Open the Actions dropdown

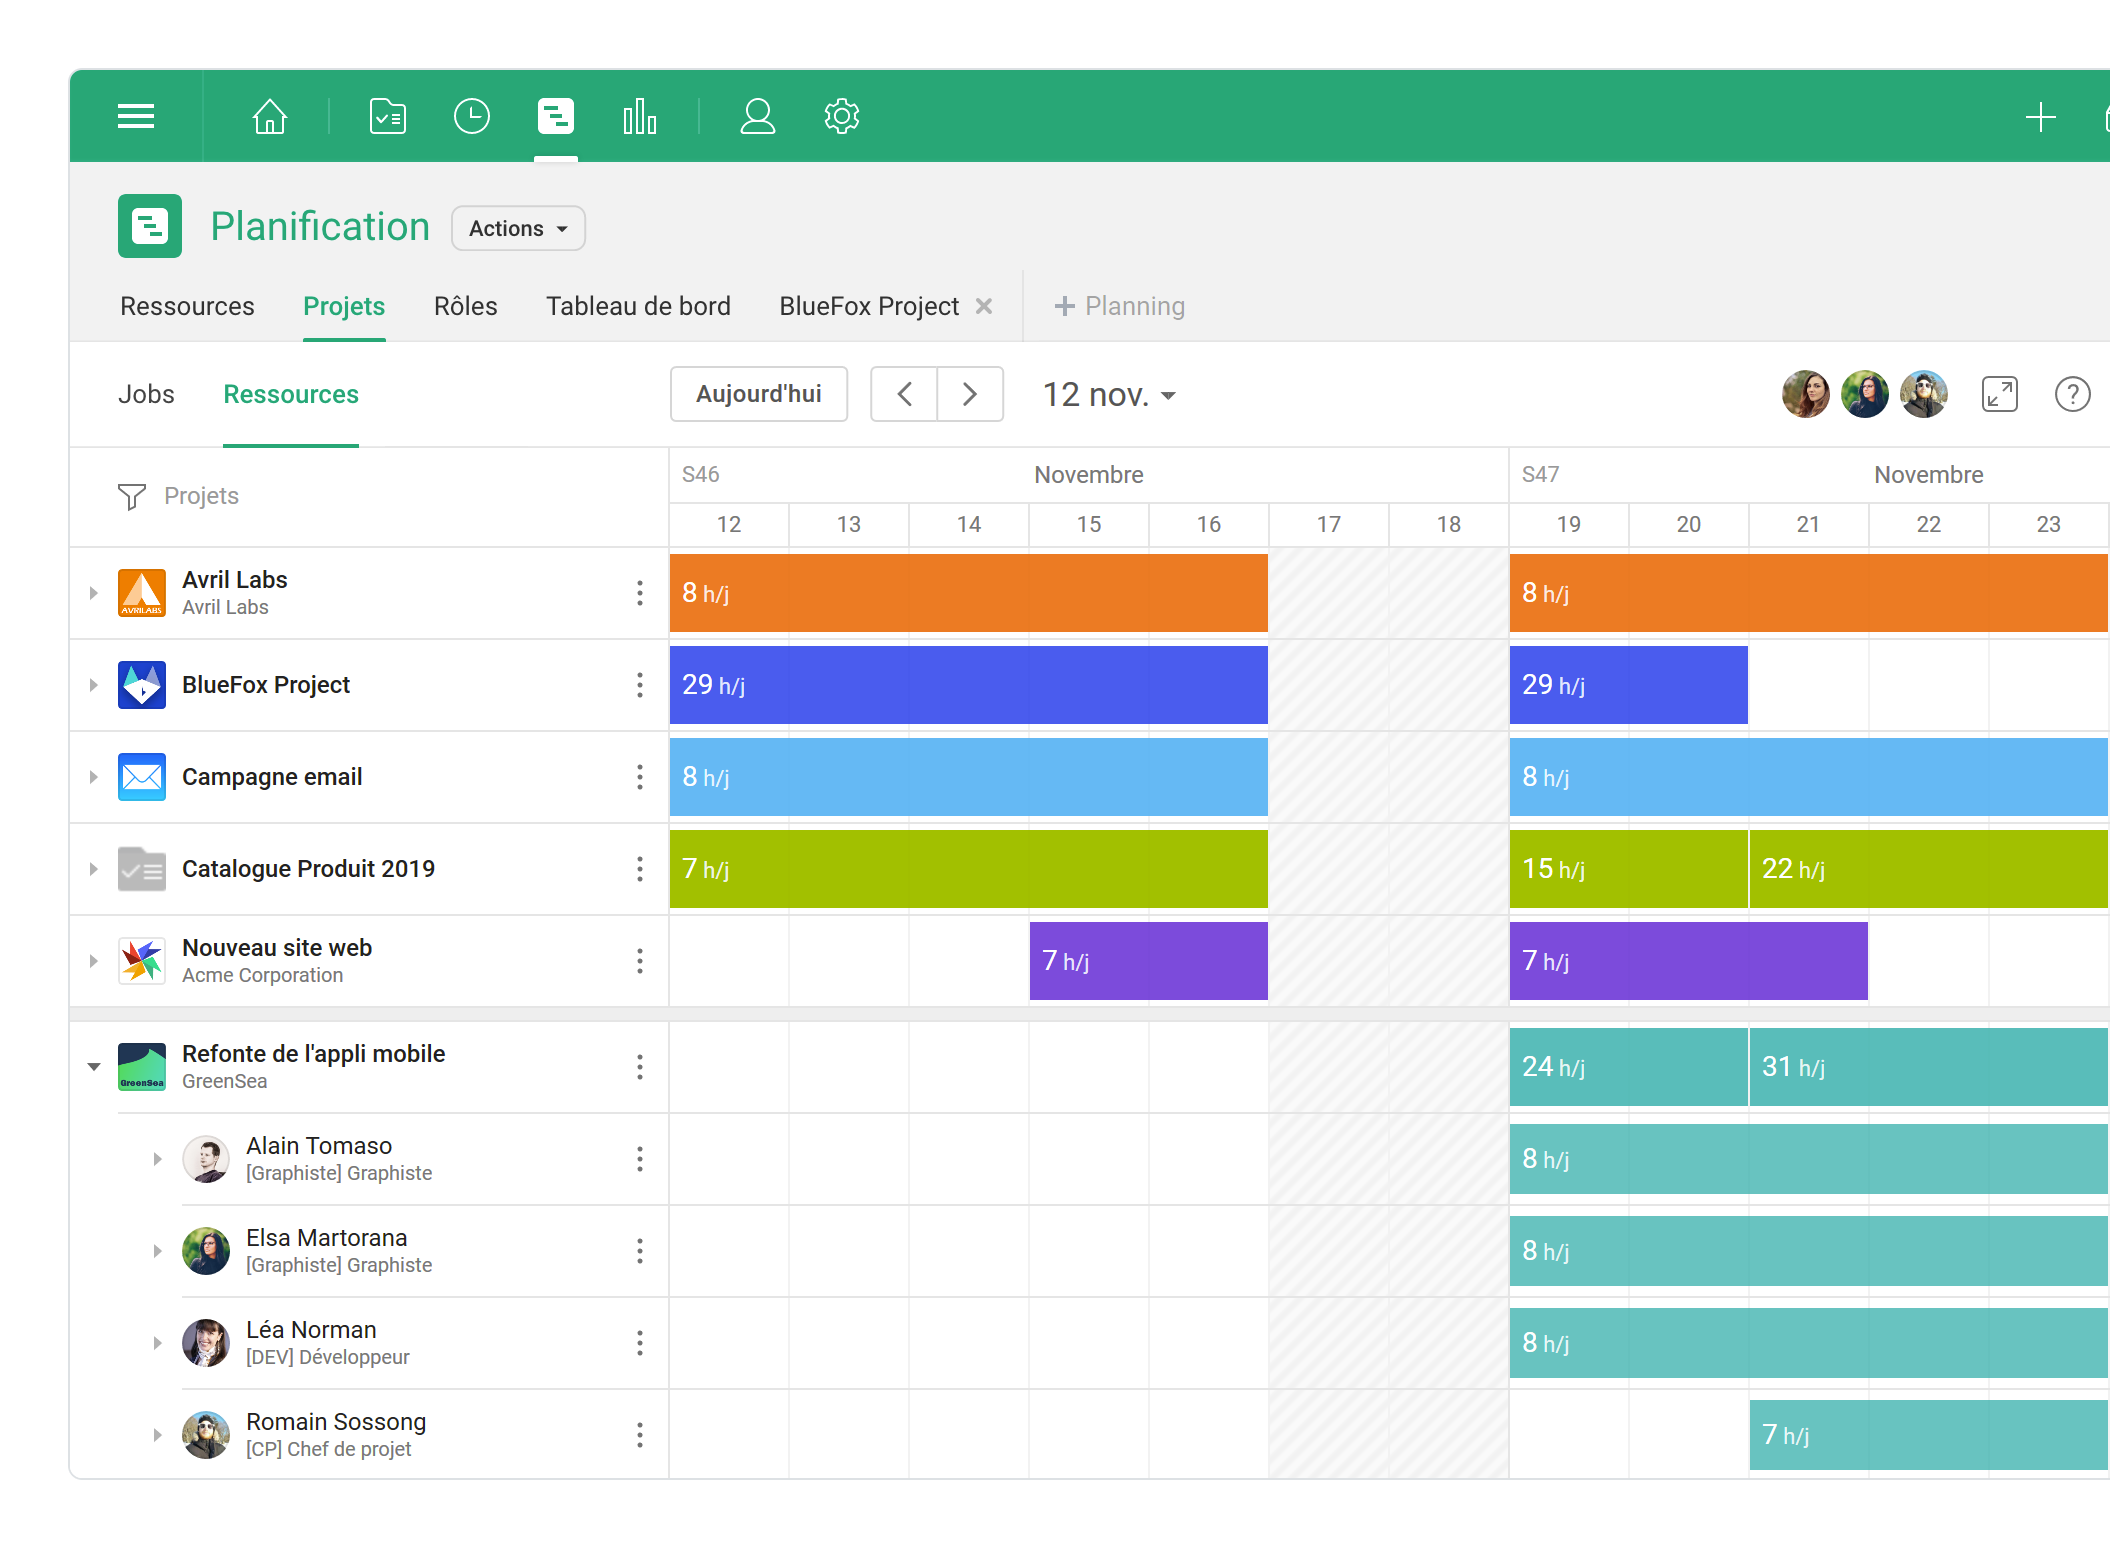click(518, 228)
